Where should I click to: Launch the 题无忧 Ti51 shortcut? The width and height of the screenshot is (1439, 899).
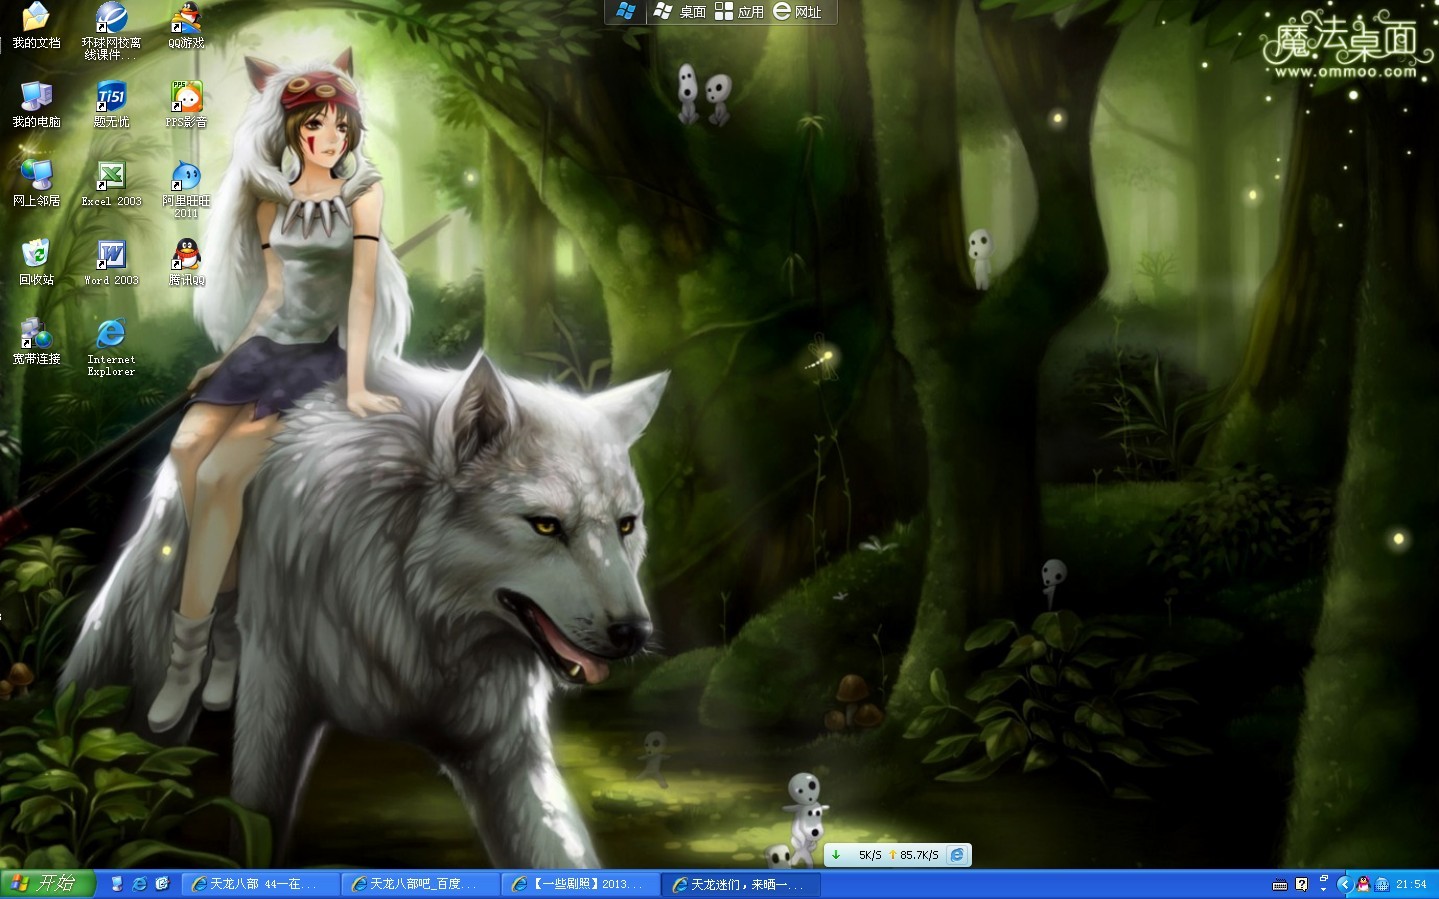111,105
